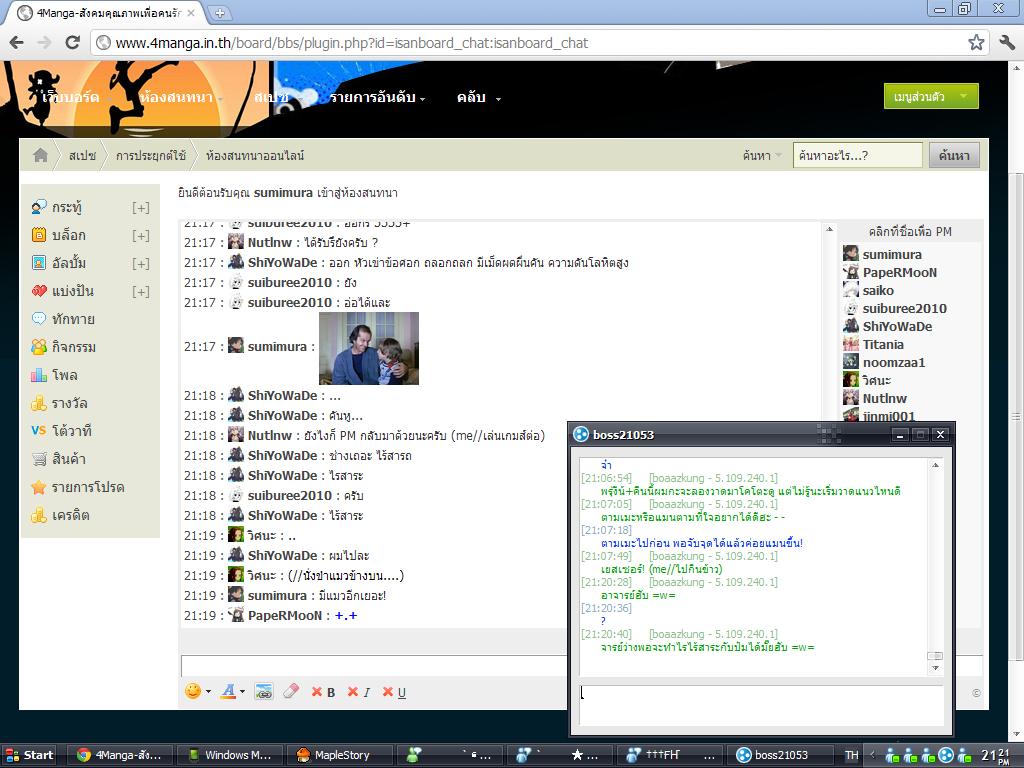Viewport: 1024px width, 768px height.
Task: Open the รายการอันดับ navigation menu
Action: click(377, 97)
